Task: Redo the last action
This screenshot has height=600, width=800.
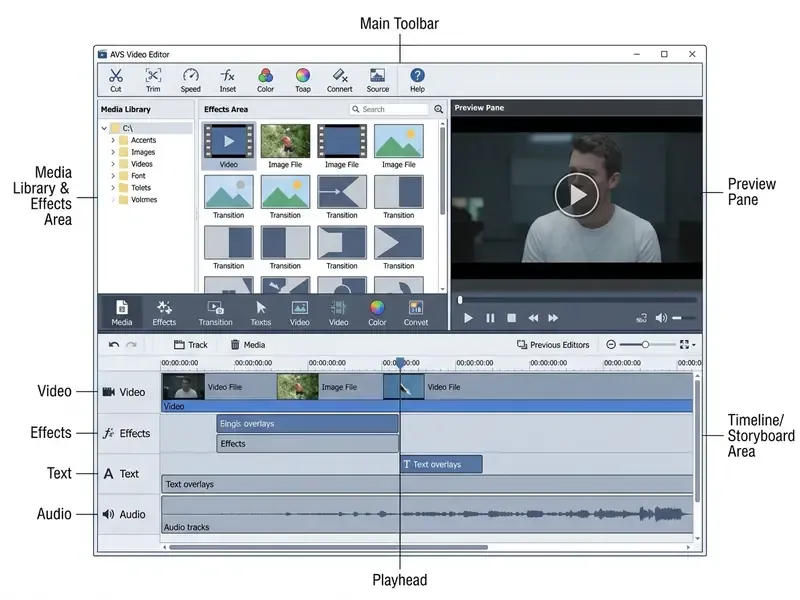Action: coord(132,345)
